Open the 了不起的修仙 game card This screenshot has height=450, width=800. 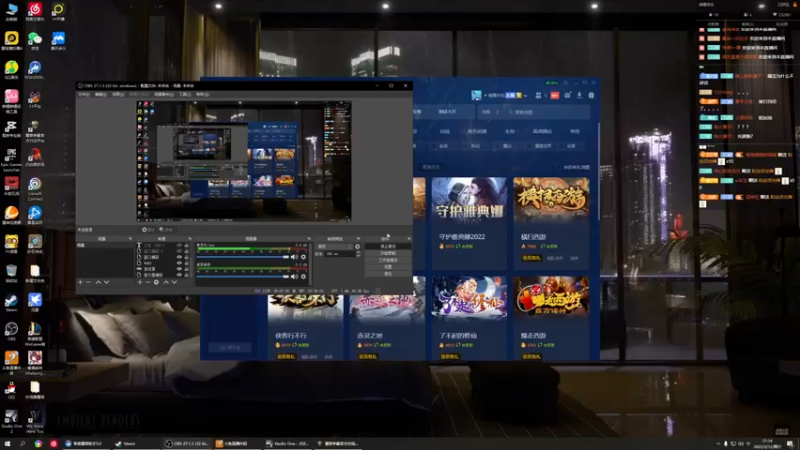(469, 318)
